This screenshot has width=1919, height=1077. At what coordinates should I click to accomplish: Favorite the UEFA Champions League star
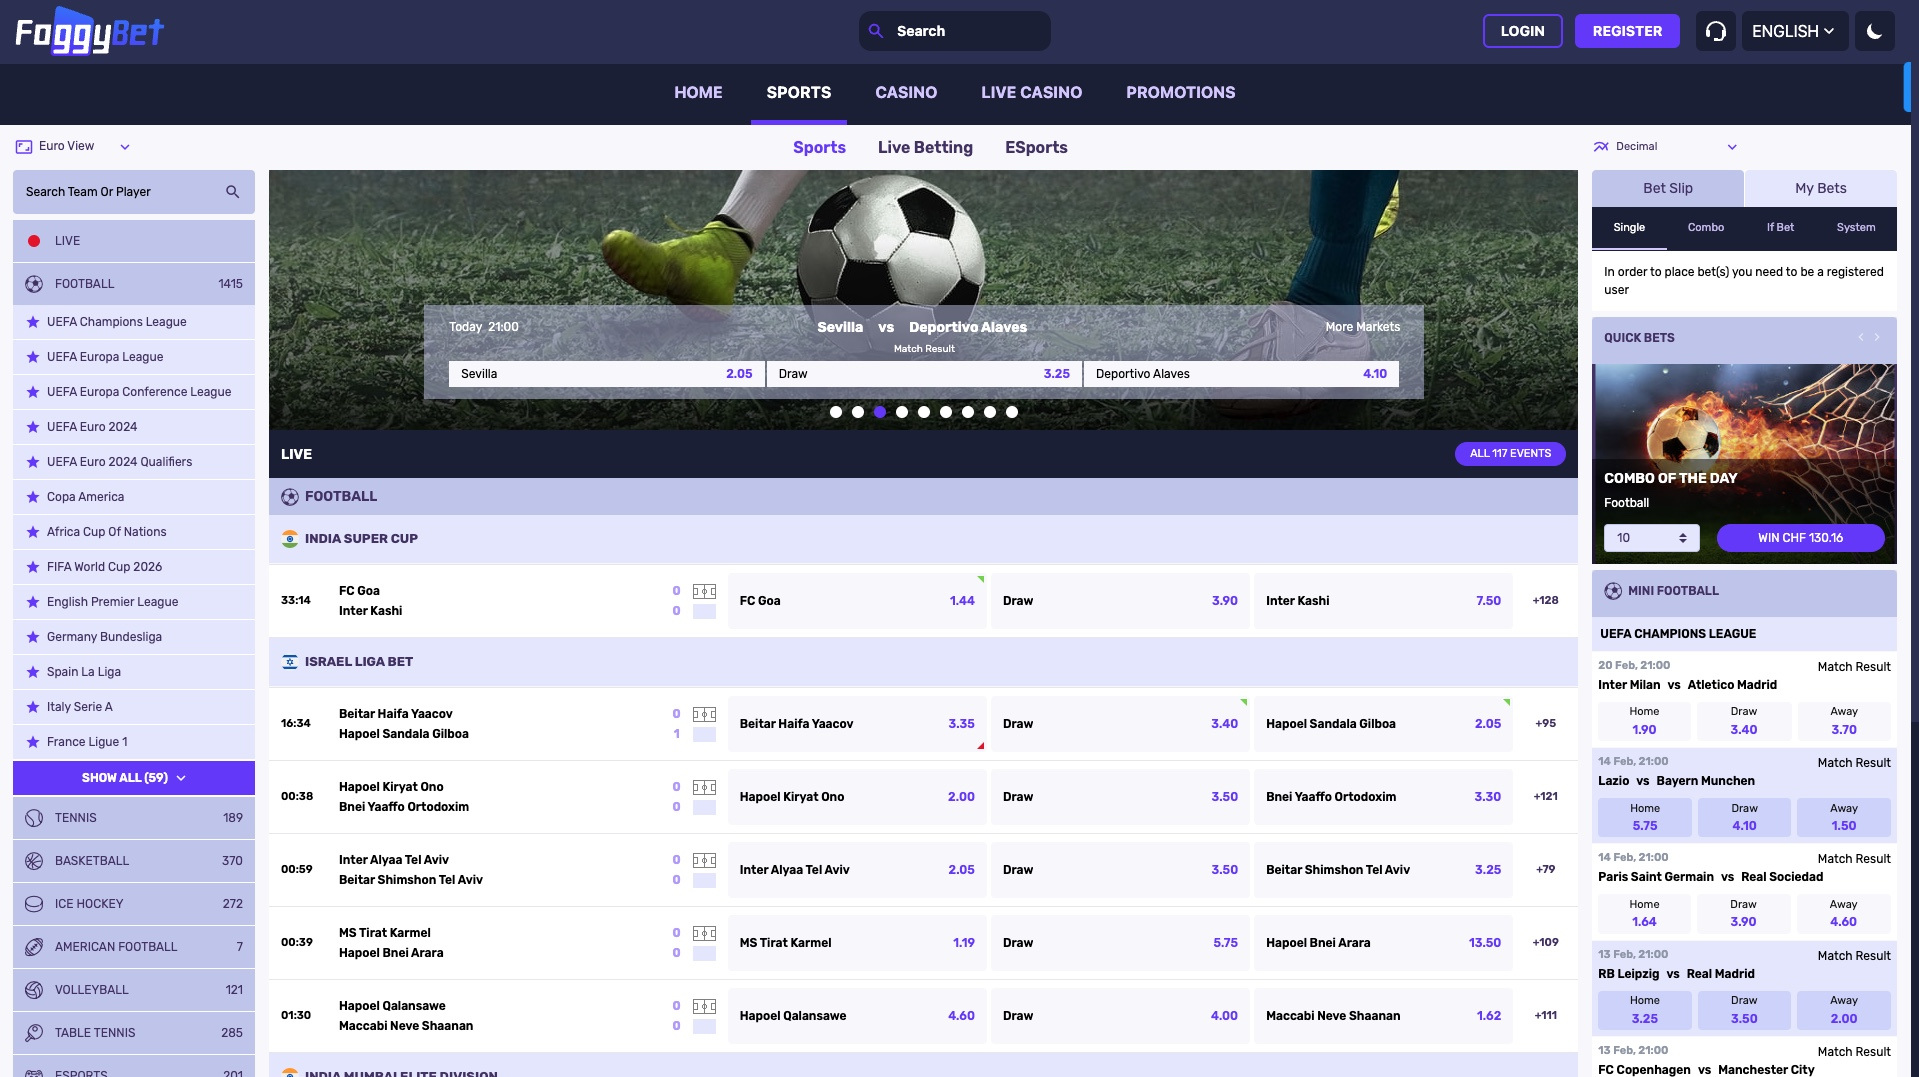point(31,321)
